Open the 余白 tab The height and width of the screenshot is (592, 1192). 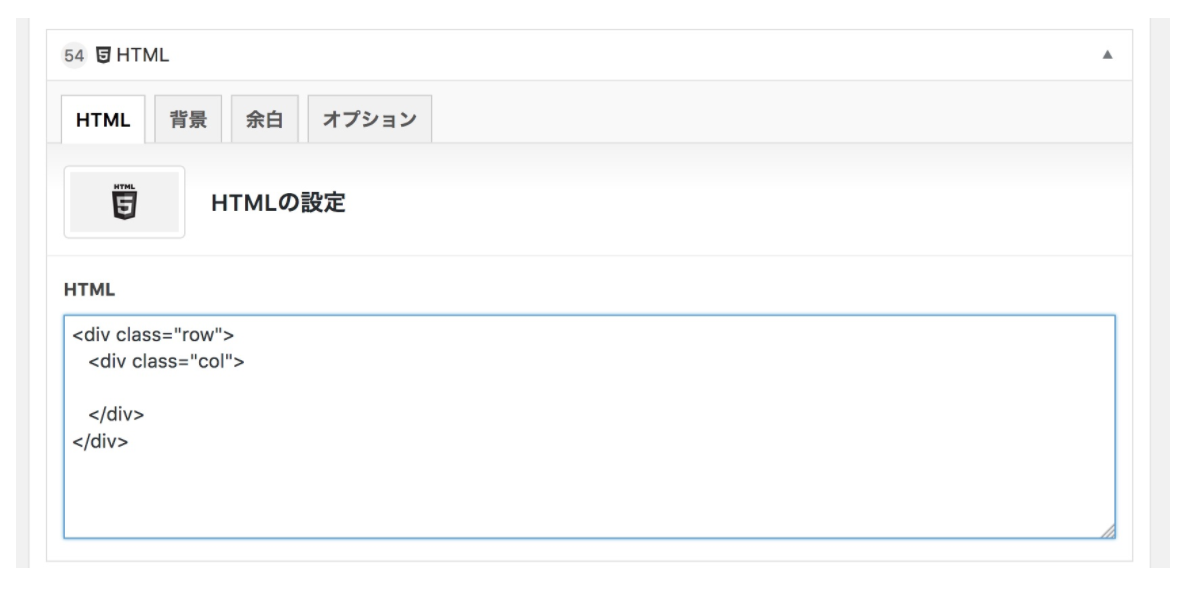265,120
